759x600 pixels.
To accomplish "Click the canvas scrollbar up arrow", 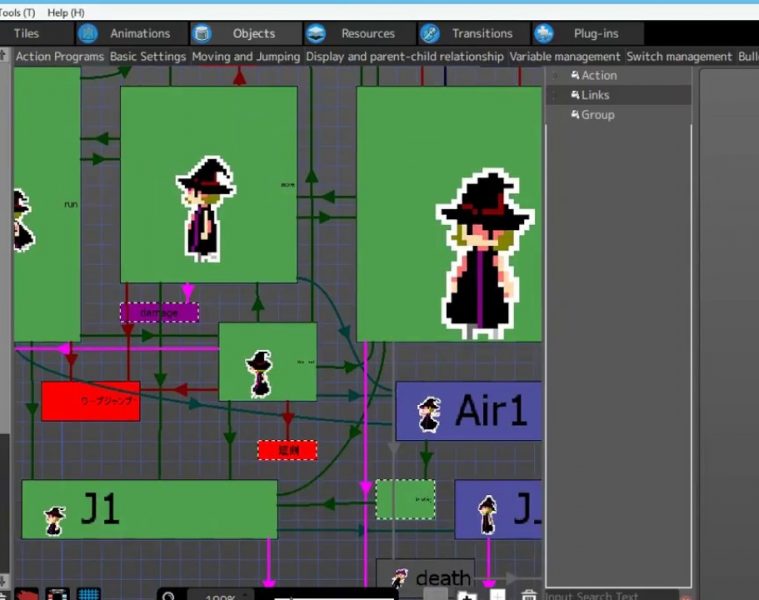I will pos(3,55).
